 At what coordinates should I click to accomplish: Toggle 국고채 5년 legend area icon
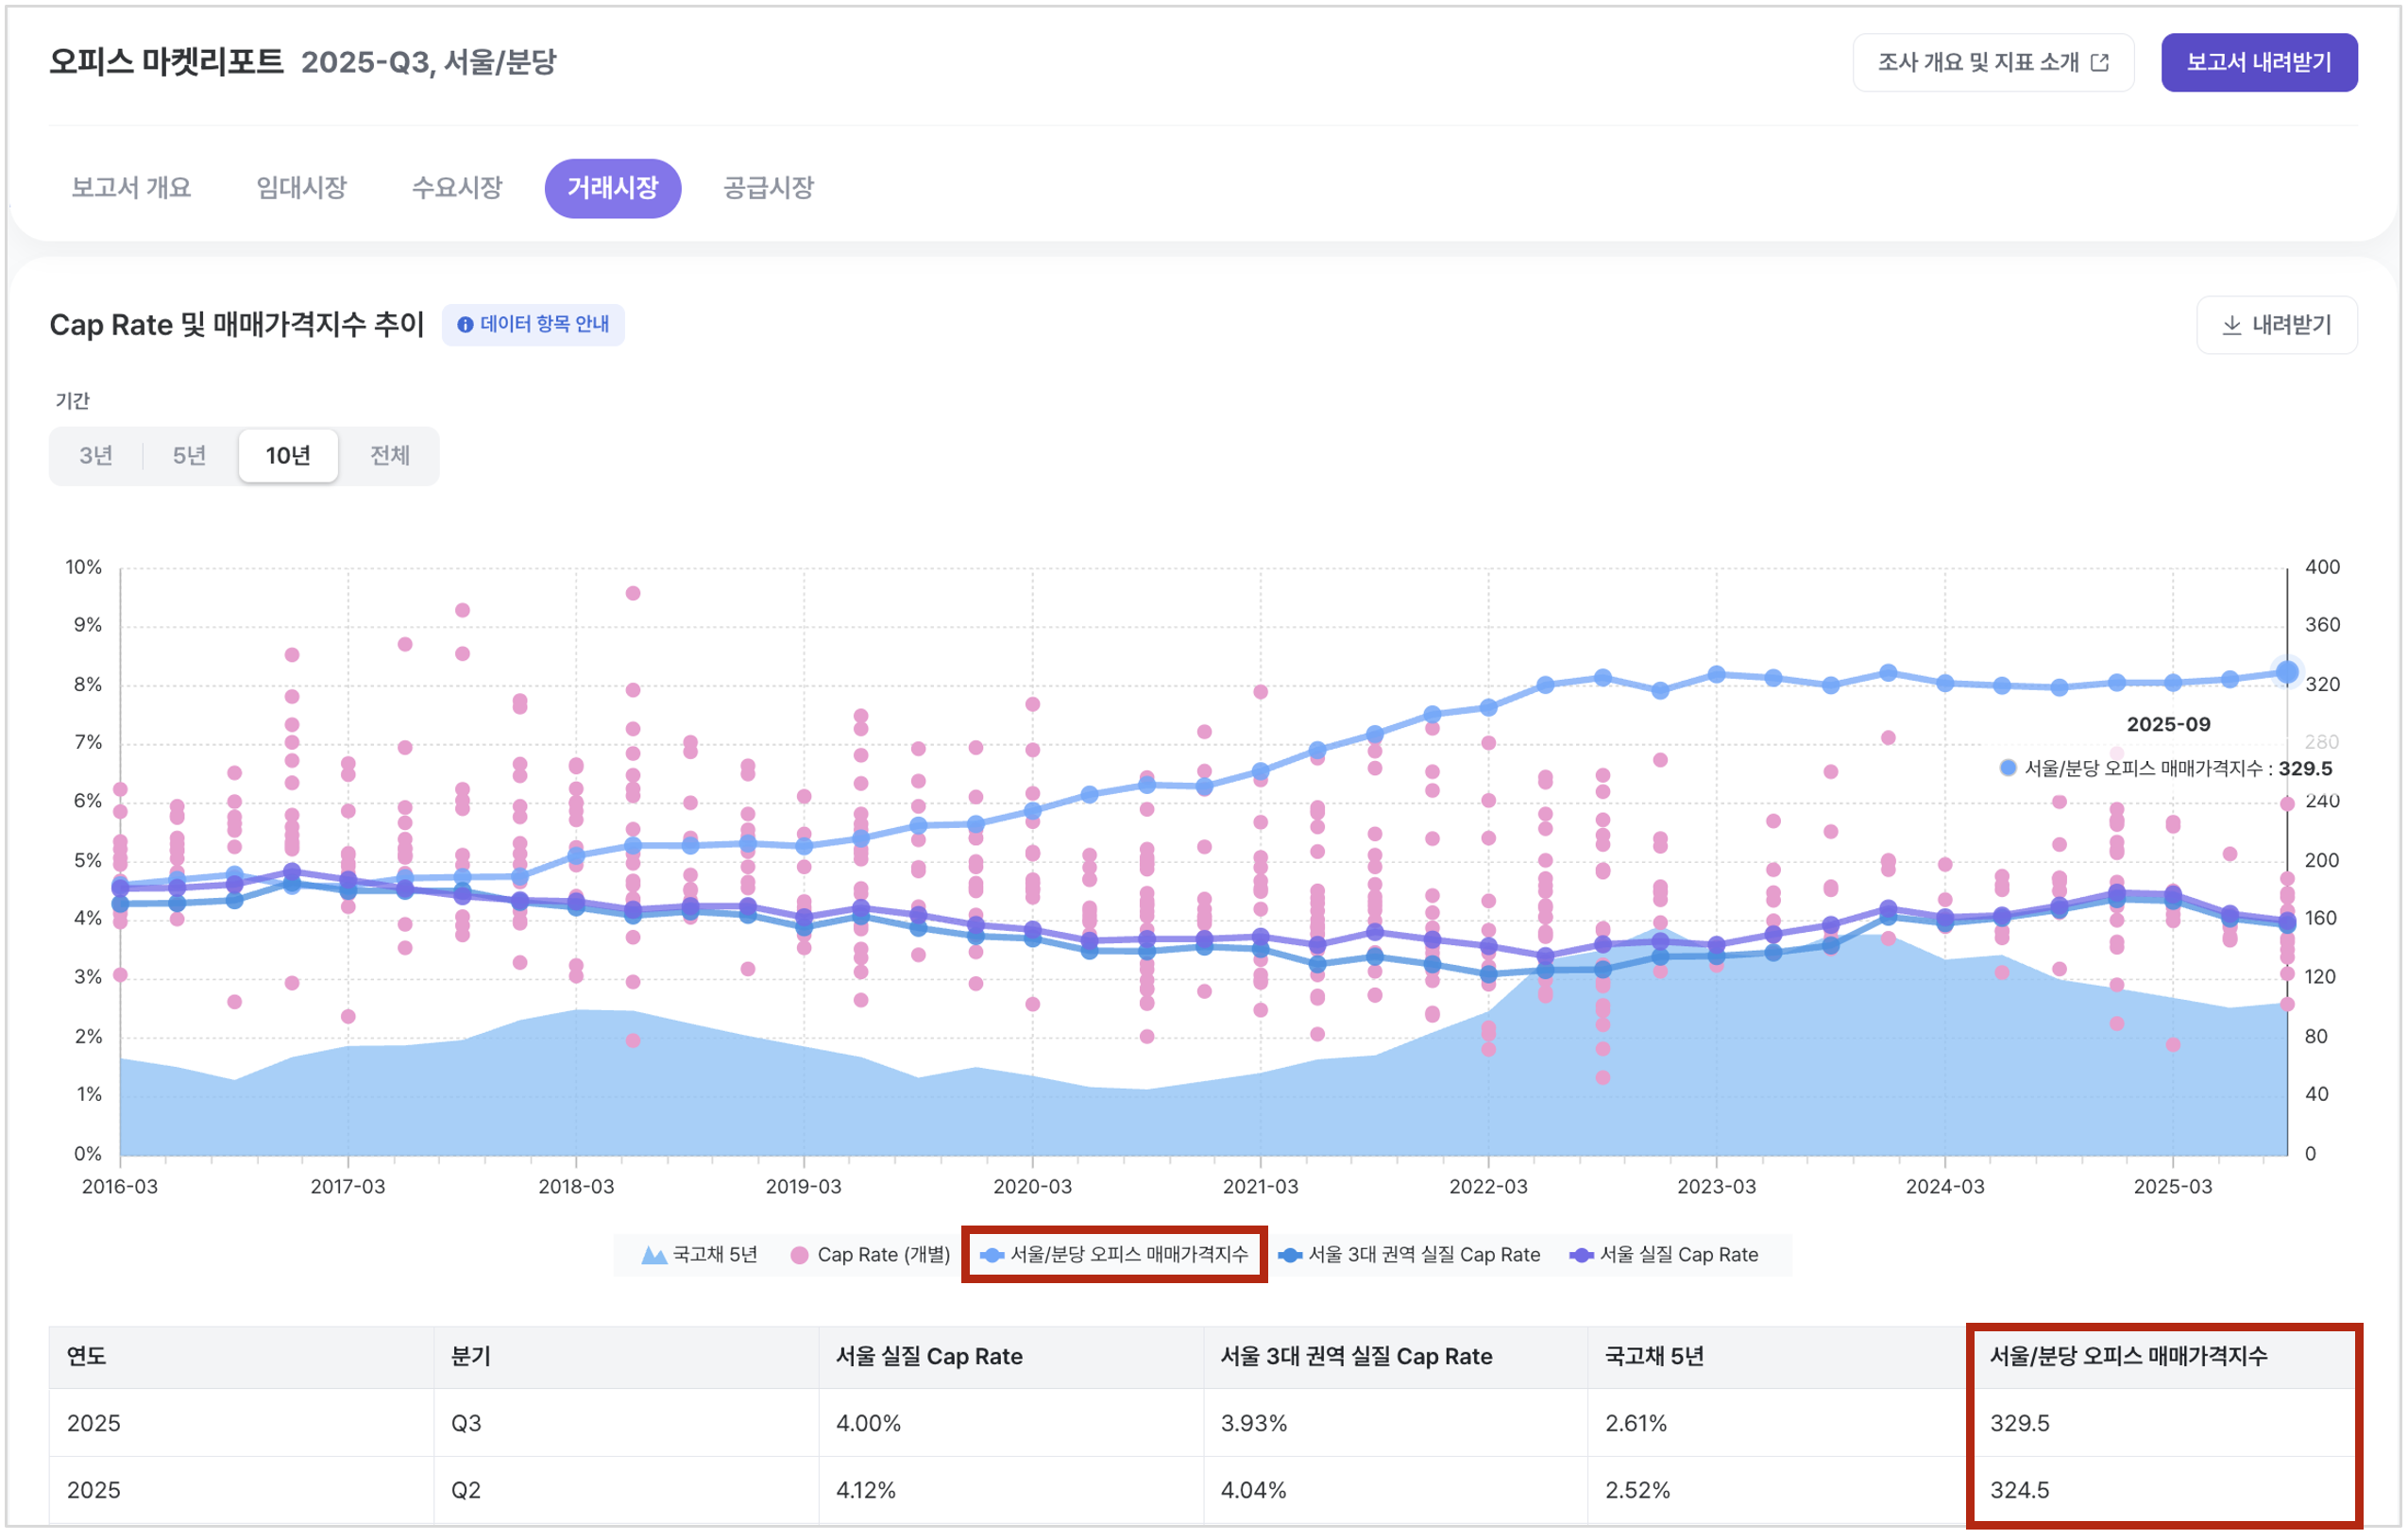(x=653, y=1255)
